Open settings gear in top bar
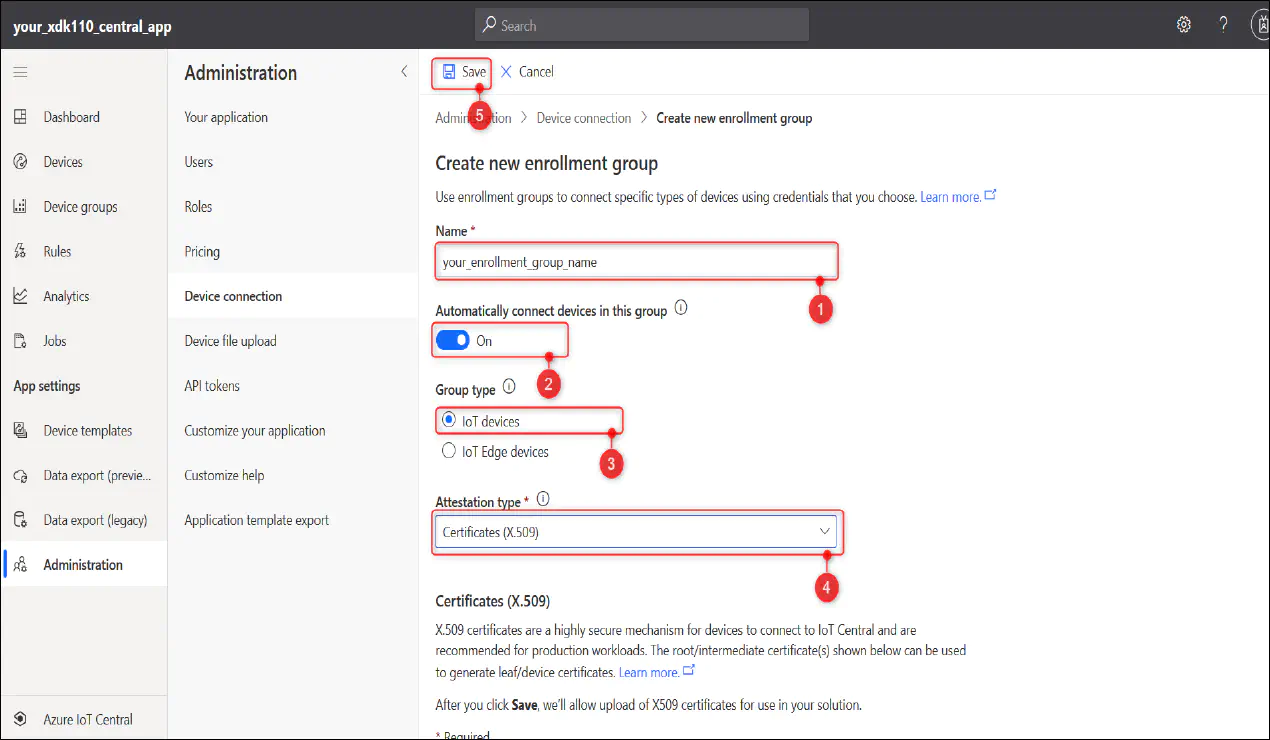Screen dimensions: 1270x740 [x=1184, y=25]
